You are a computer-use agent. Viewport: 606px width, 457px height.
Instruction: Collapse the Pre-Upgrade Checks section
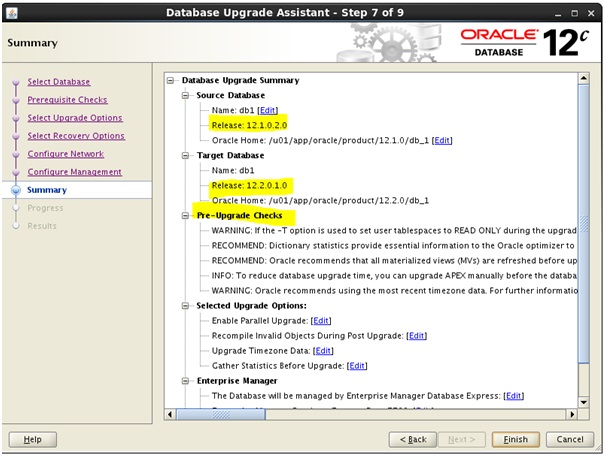[186, 216]
